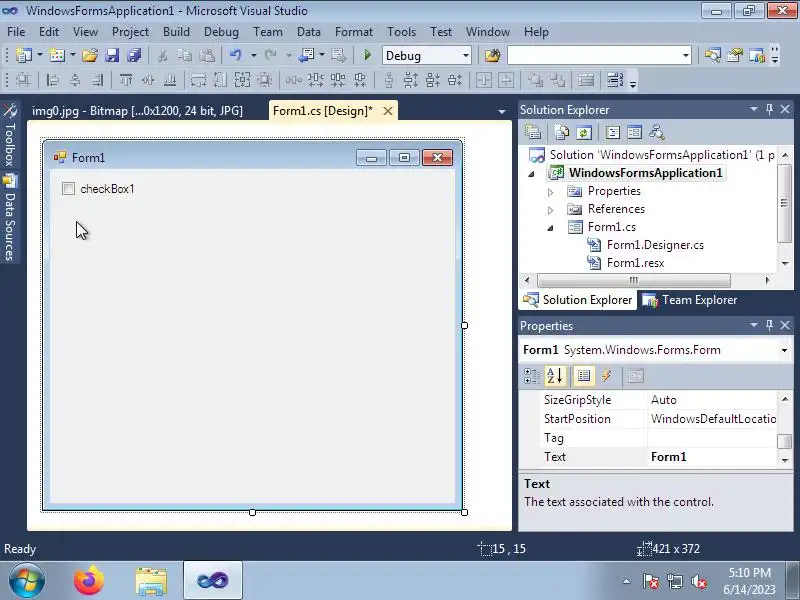Click the Undo arrow icon

click(235, 55)
